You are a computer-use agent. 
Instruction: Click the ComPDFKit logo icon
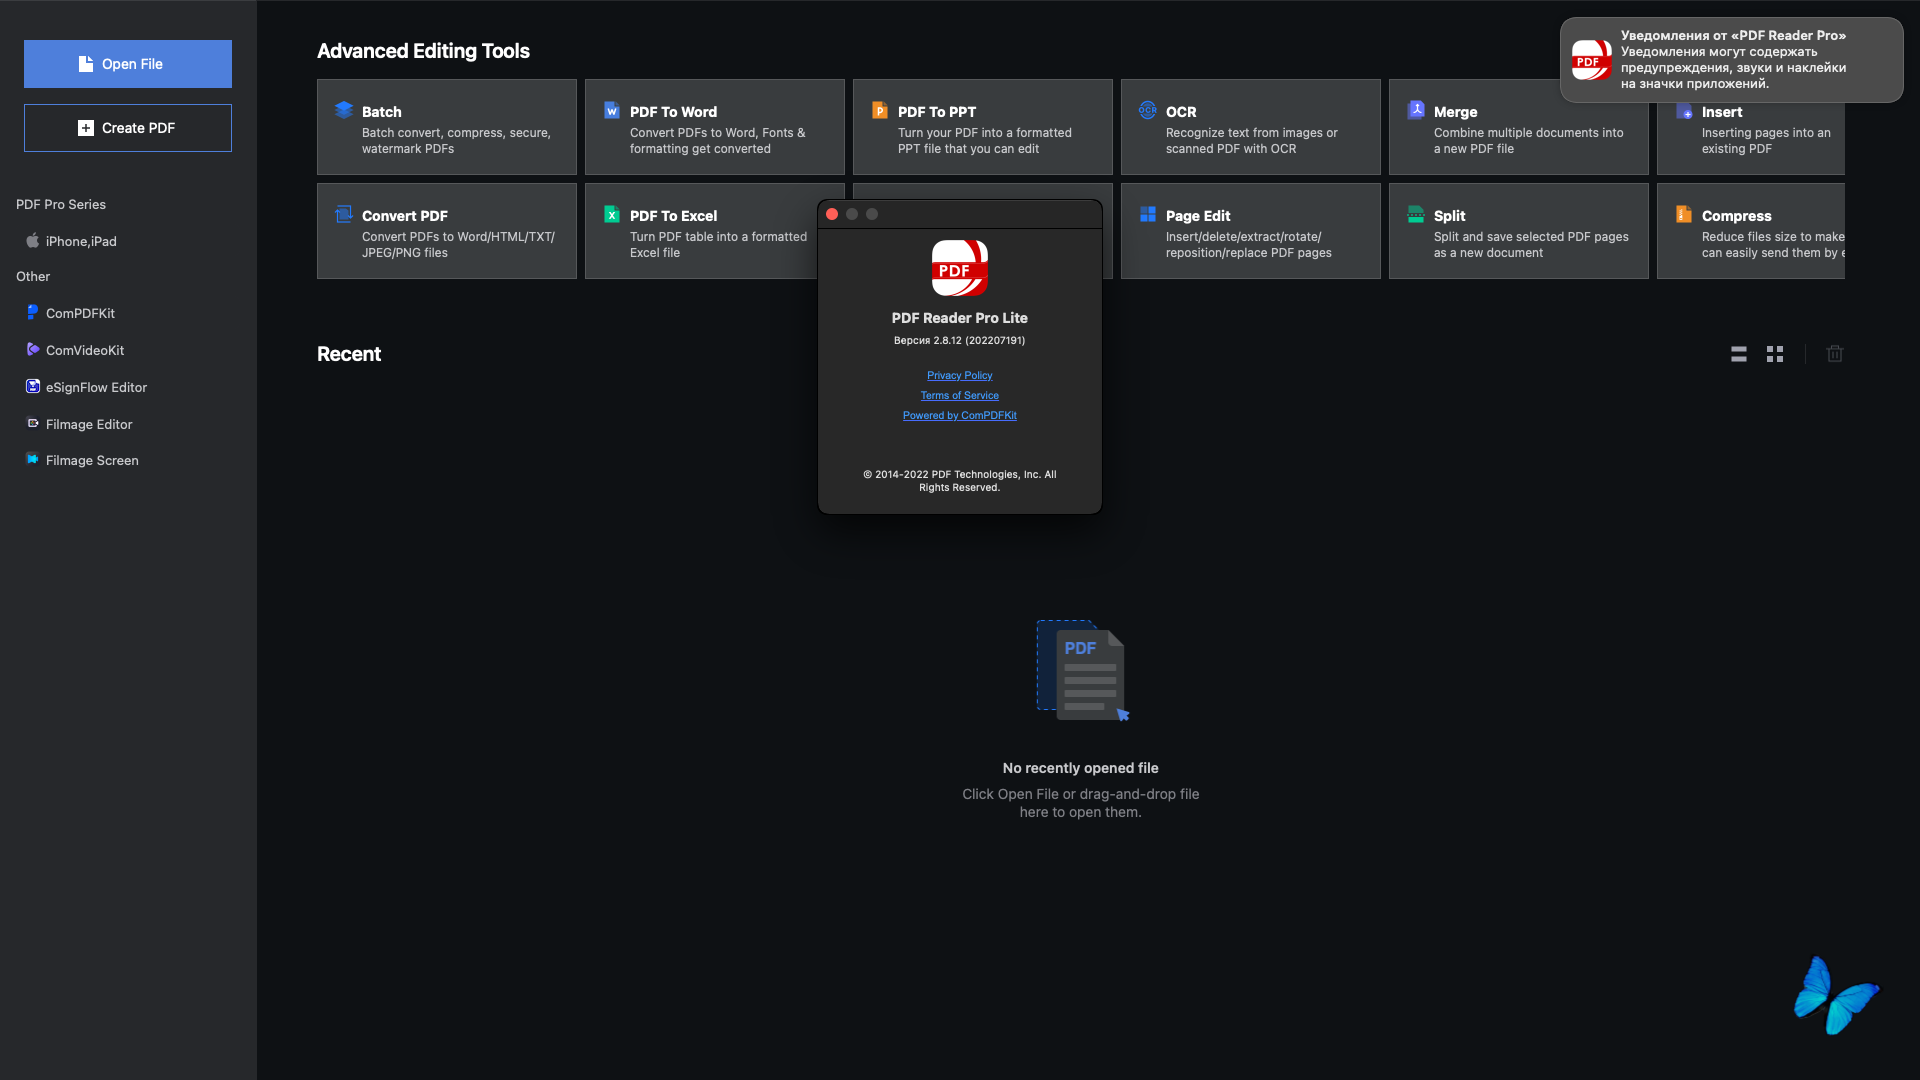pyautogui.click(x=33, y=312)
